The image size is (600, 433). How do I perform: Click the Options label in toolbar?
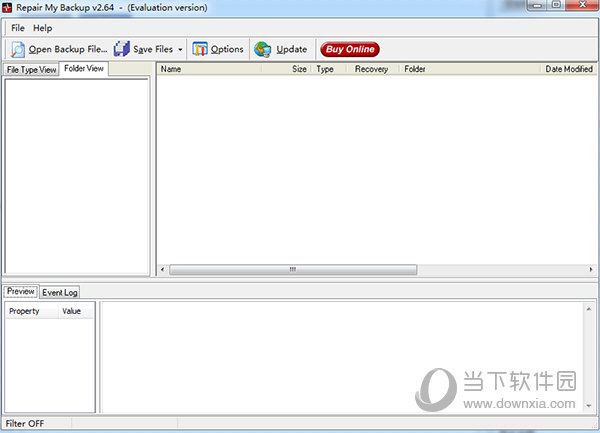(227, 49)
